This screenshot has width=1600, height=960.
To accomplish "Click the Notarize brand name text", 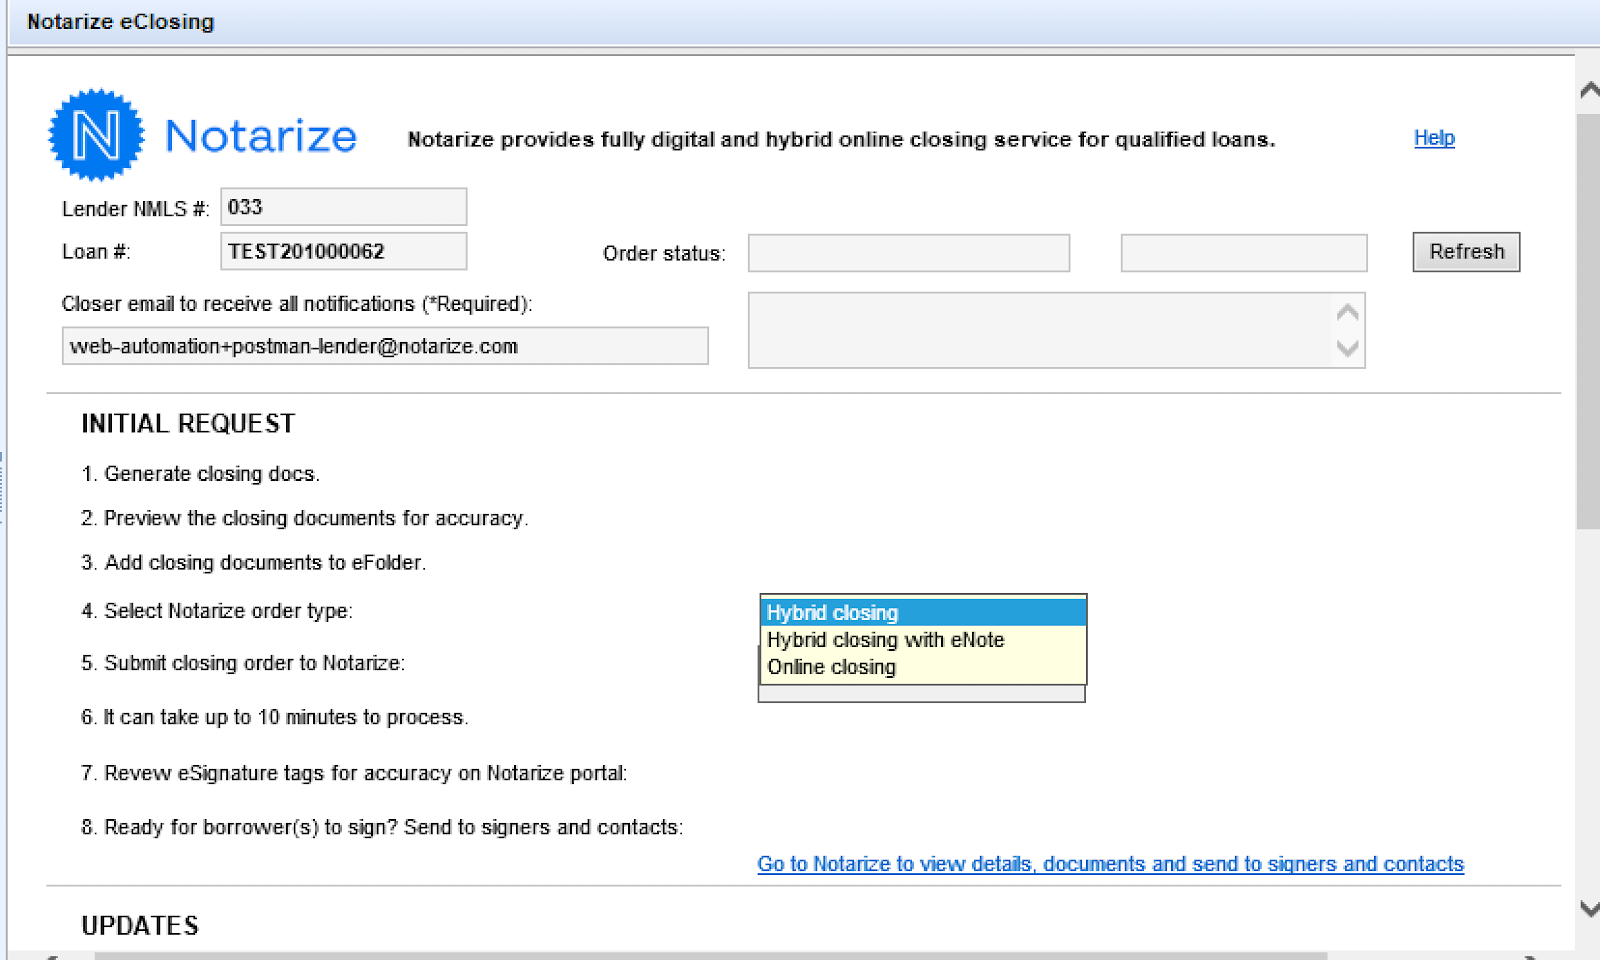I will click(261, 136).
